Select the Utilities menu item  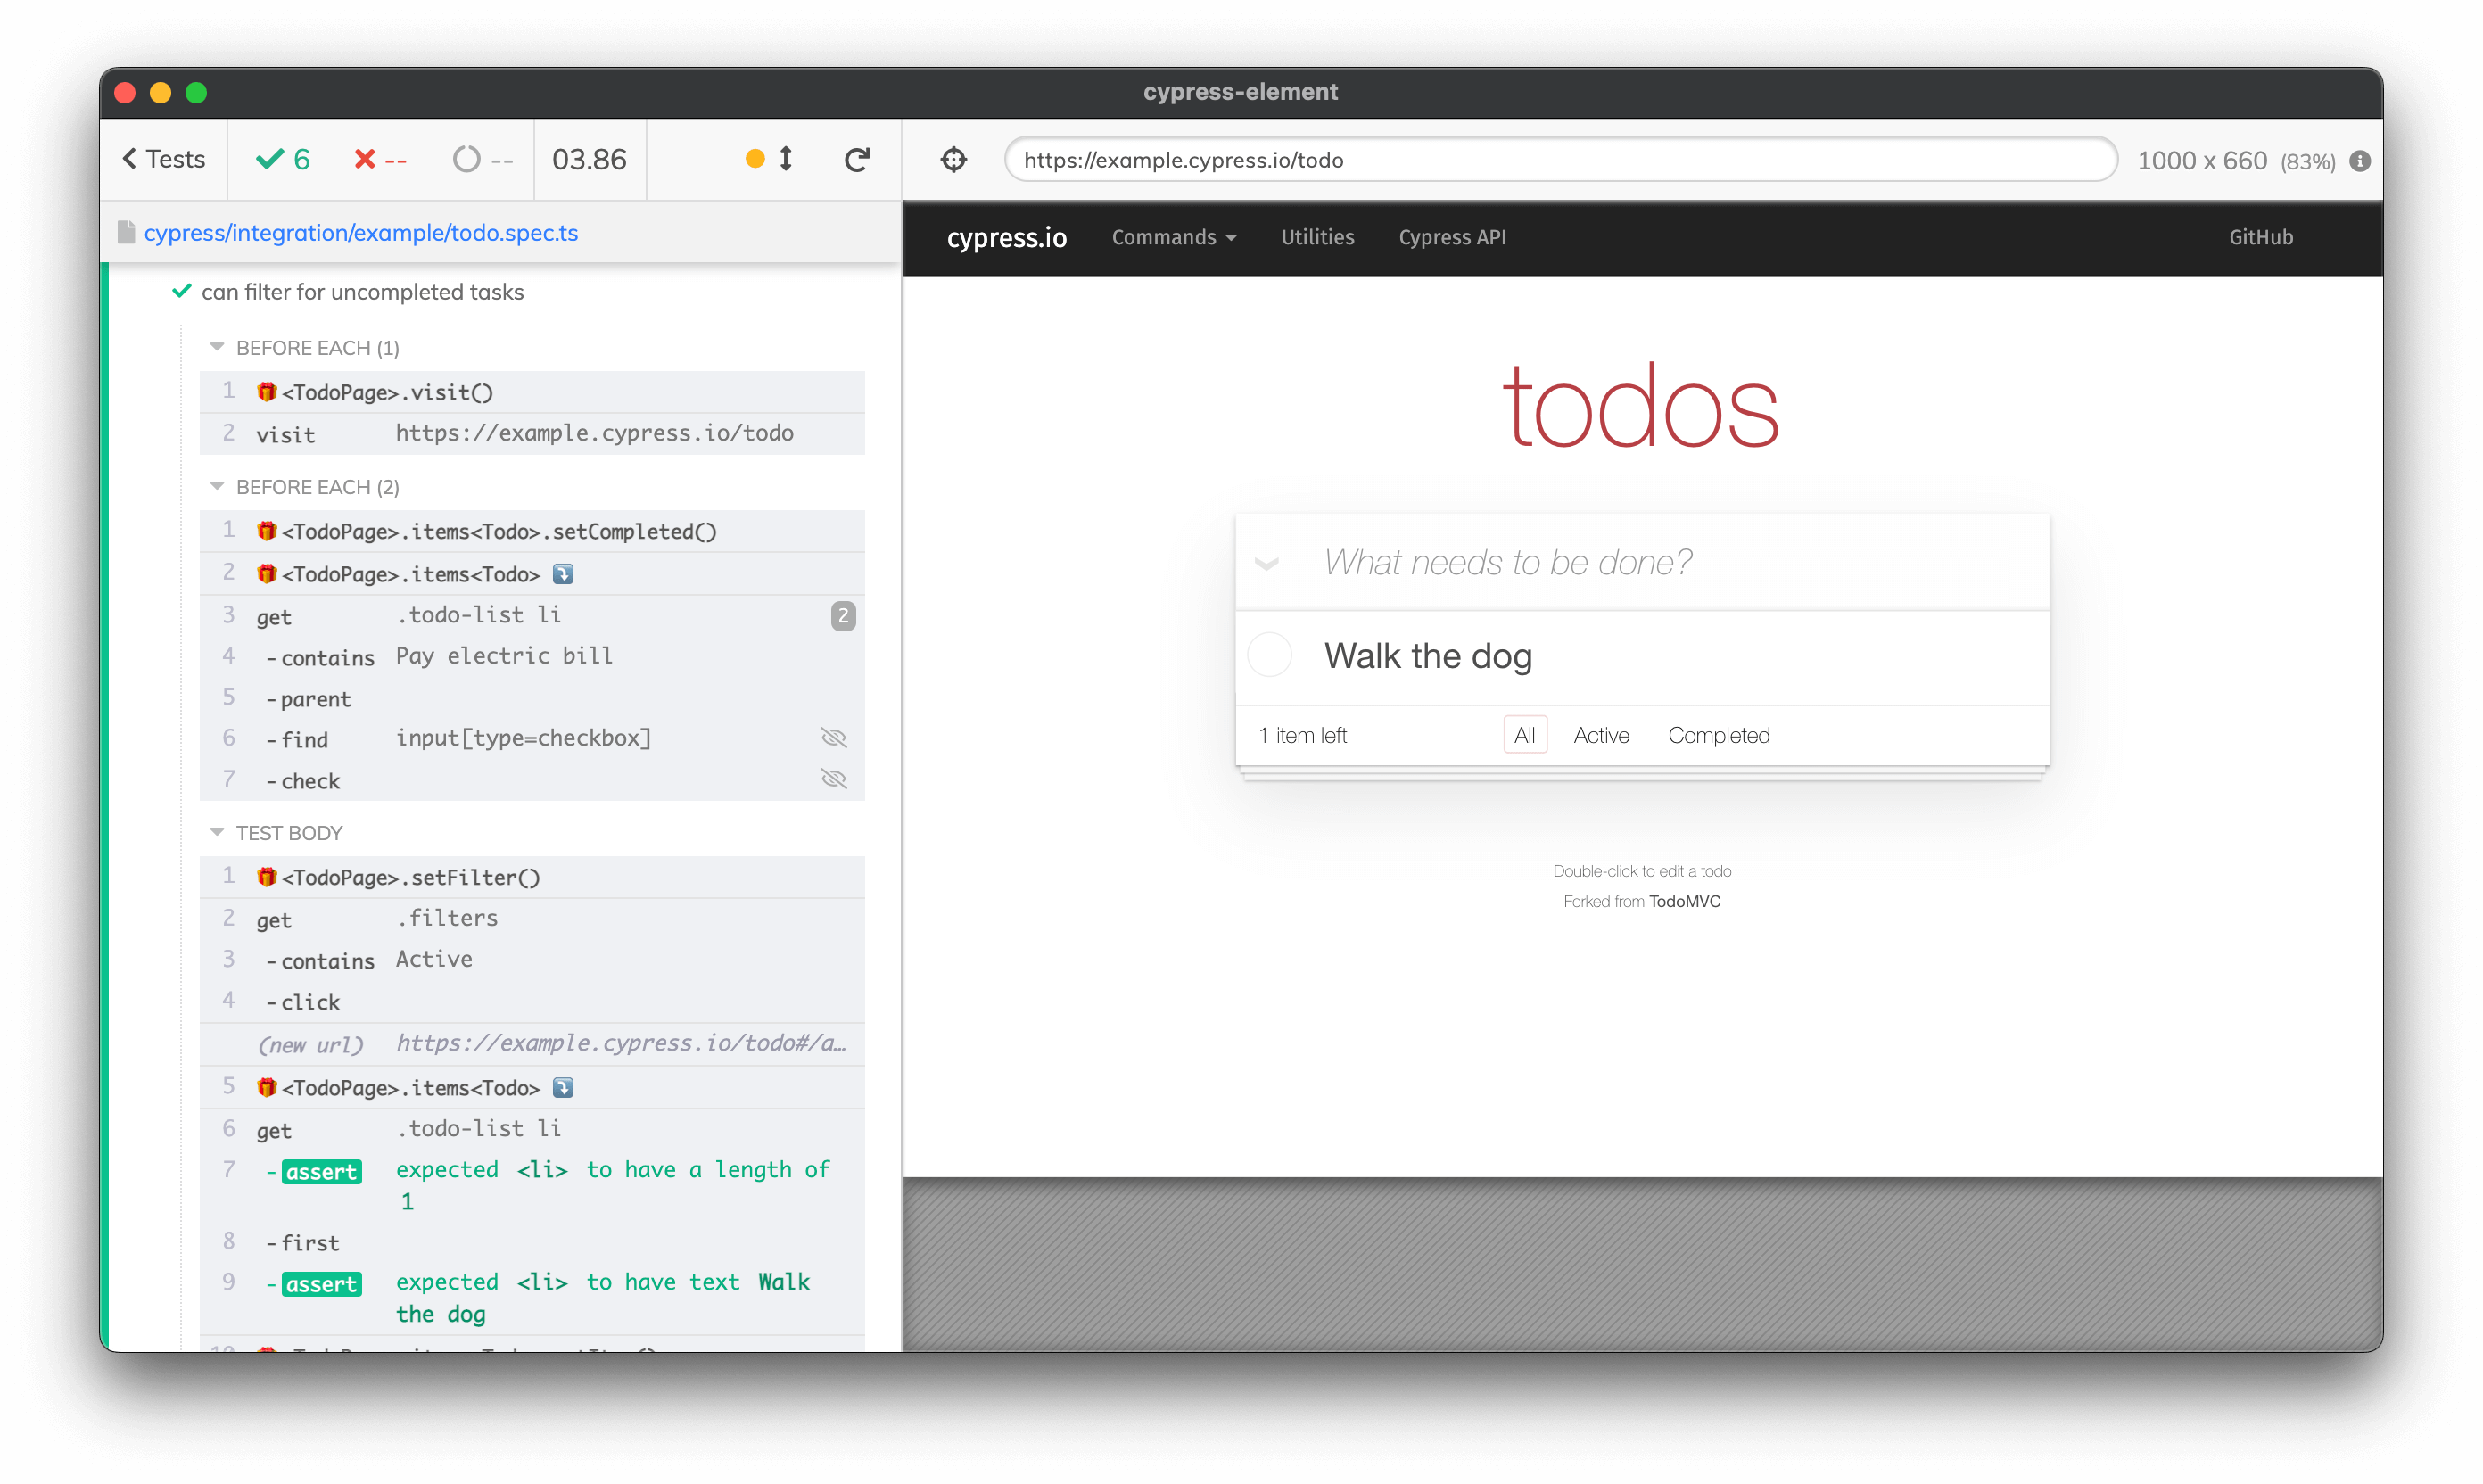[1317, 237]
